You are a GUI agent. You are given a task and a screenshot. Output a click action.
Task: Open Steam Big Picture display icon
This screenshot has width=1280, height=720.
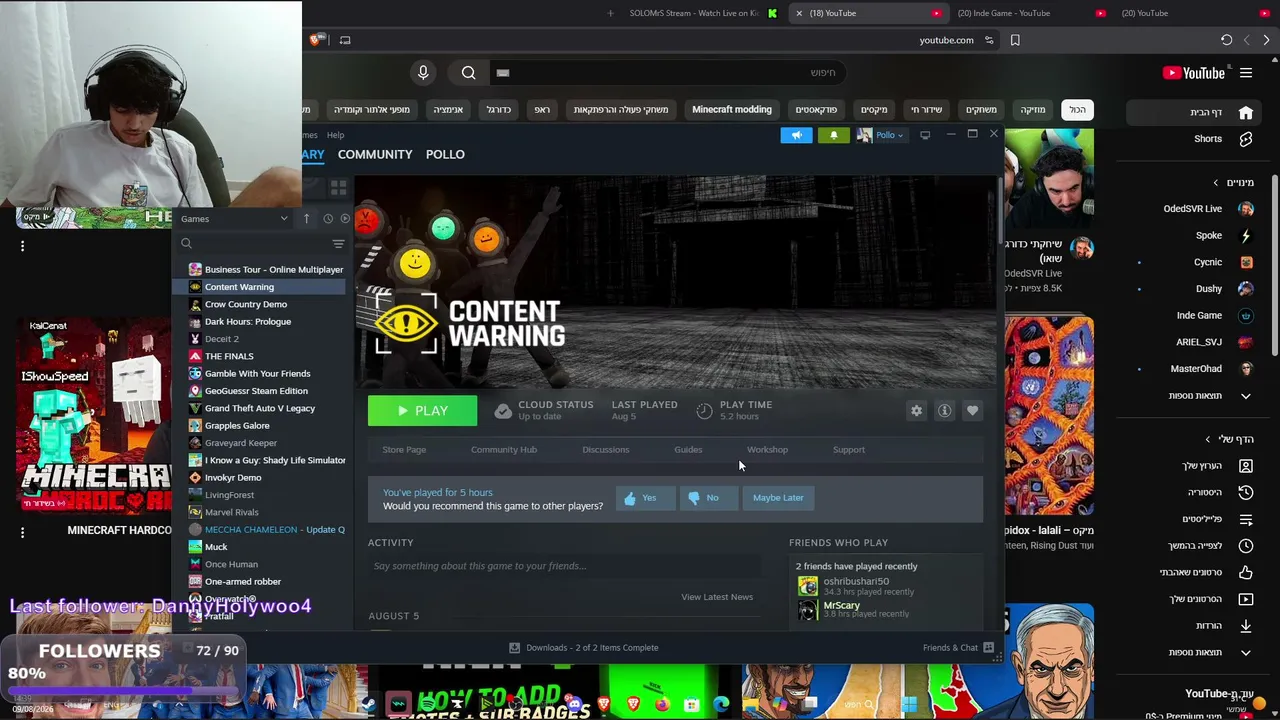coord(925,135)
